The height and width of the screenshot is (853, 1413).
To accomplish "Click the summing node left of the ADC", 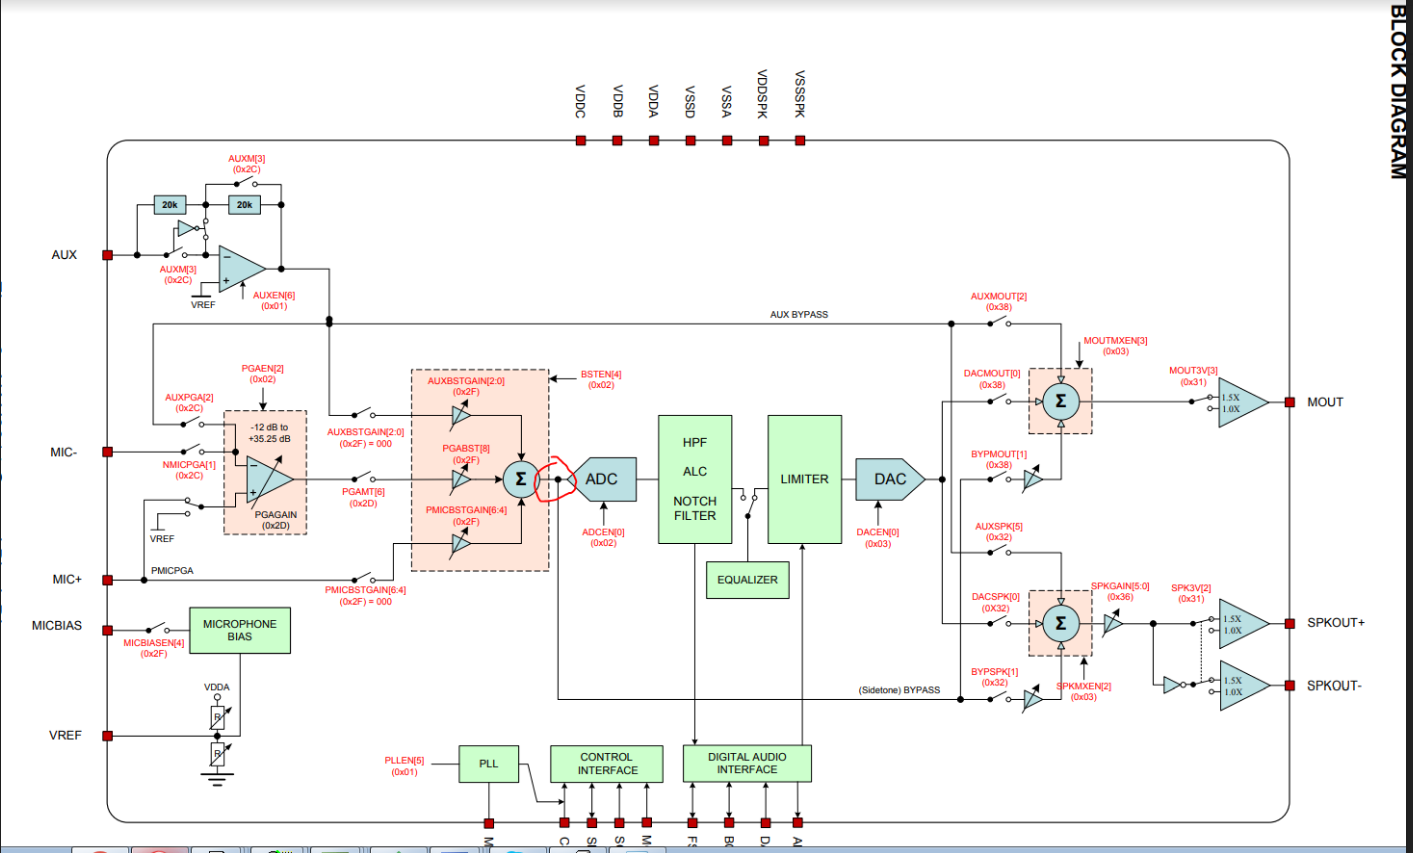I will pyautogui.click(x=520, y=479).
